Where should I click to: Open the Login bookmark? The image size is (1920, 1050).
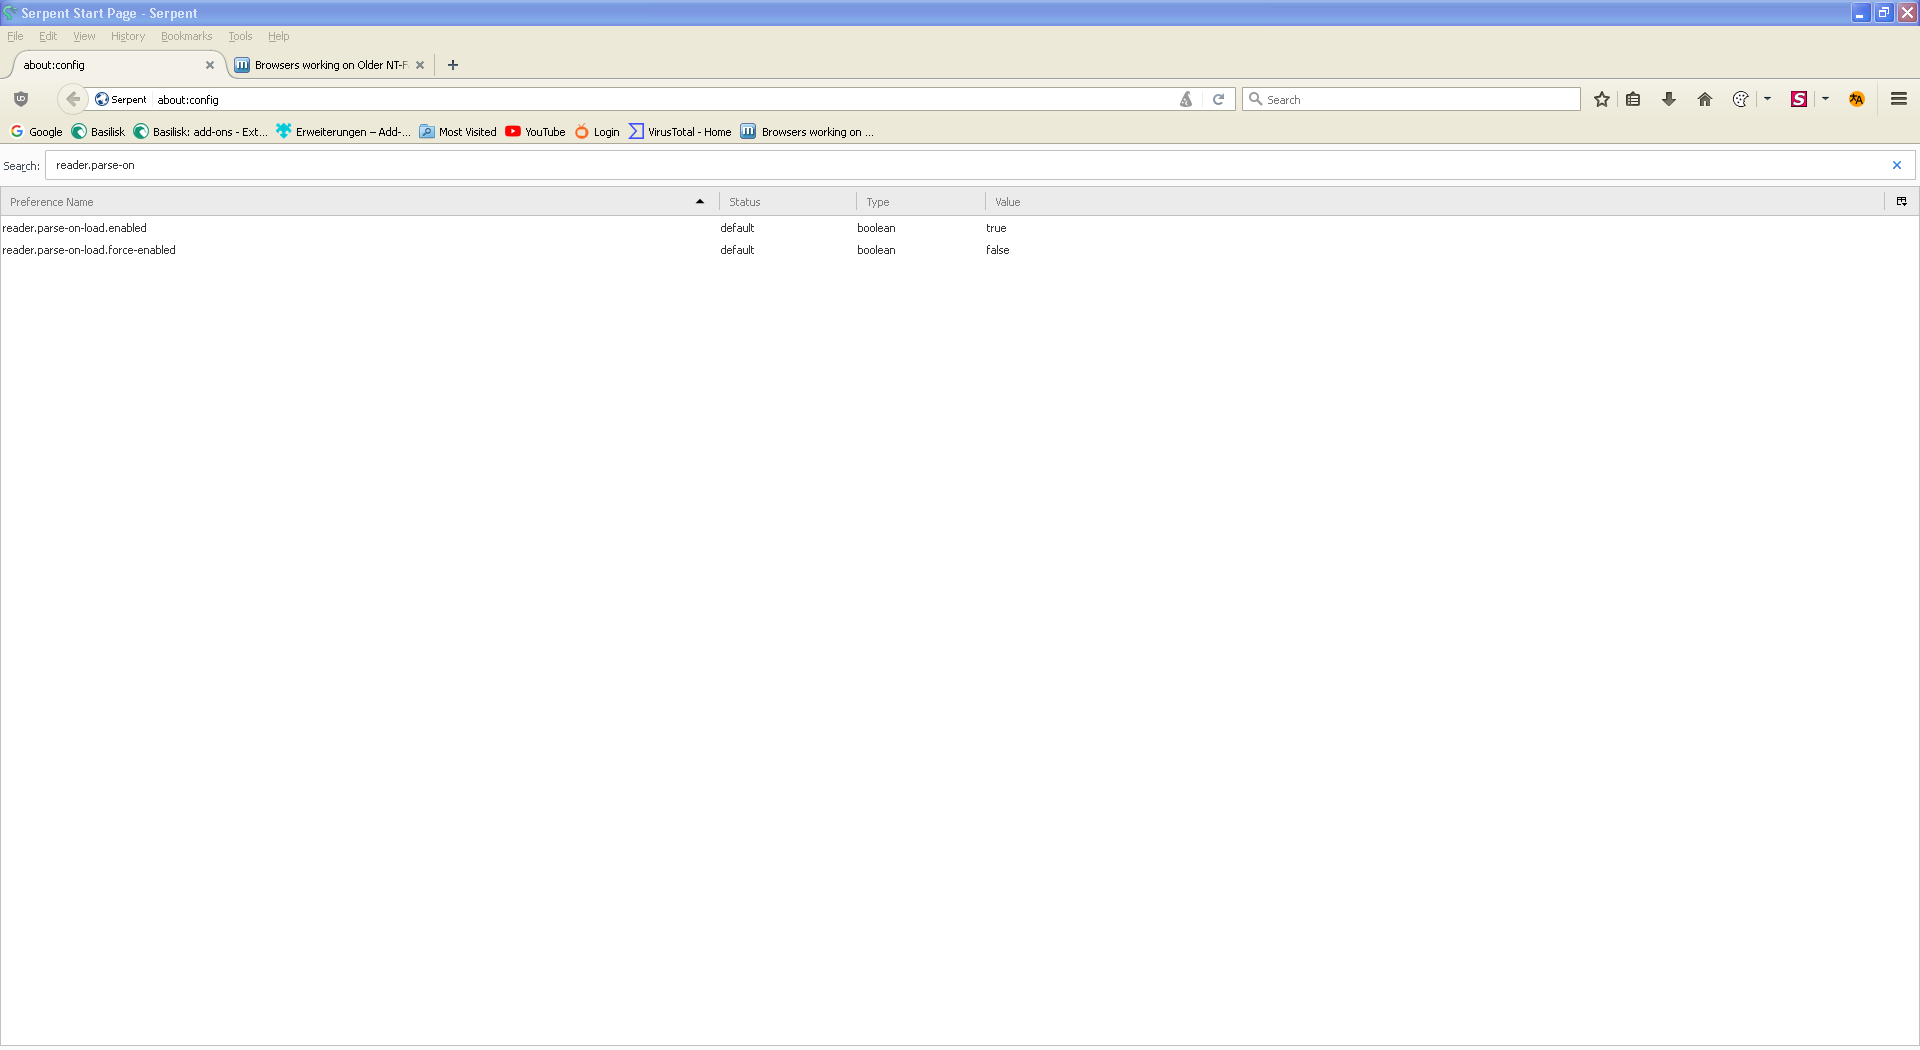point(597,132)
